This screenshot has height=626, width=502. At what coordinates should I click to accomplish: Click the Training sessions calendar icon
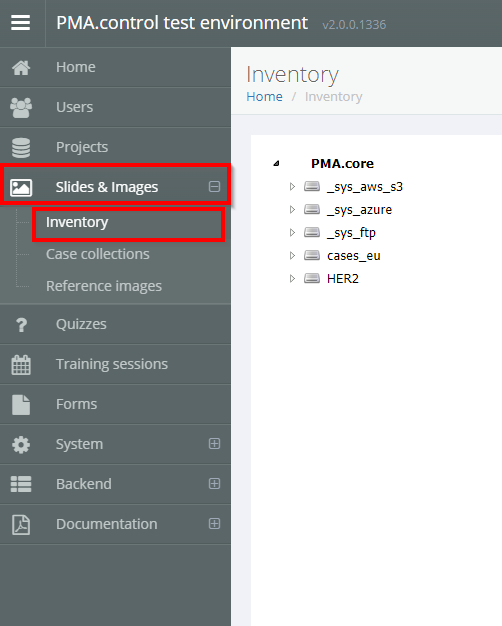(x=21, y=365)
